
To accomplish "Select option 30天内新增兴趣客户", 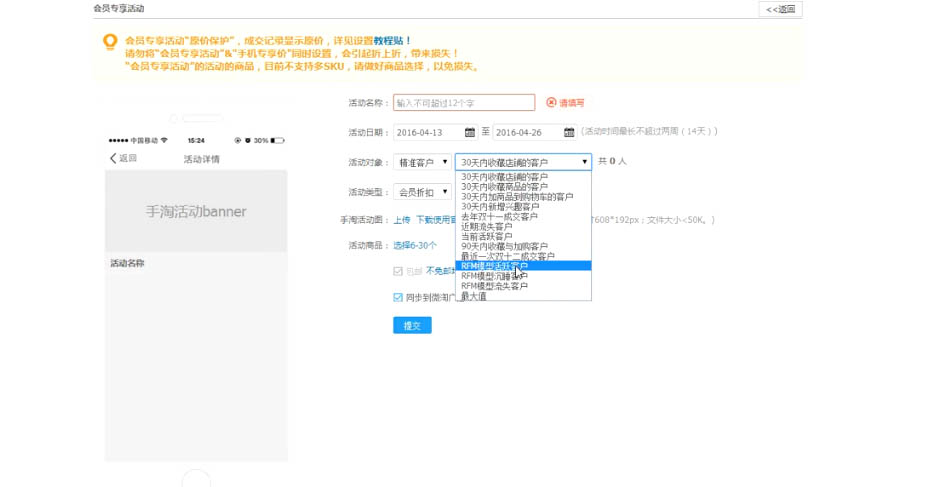I will click(523, 207).
